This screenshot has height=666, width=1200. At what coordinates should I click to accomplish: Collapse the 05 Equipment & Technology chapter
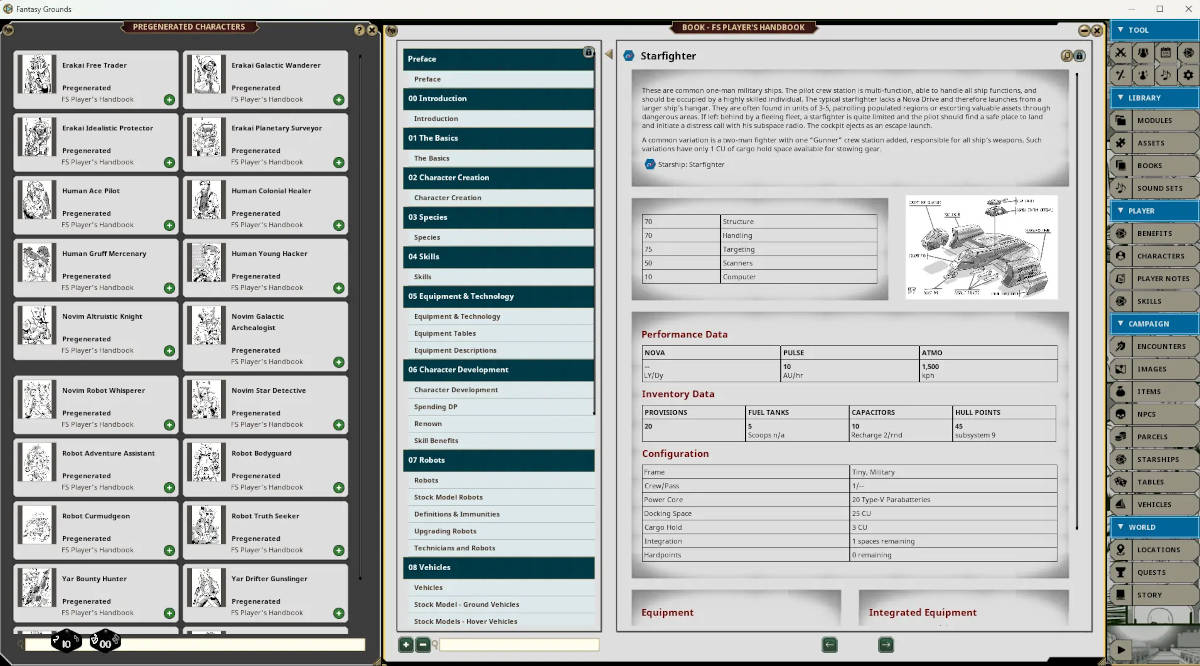pos(499,297)
